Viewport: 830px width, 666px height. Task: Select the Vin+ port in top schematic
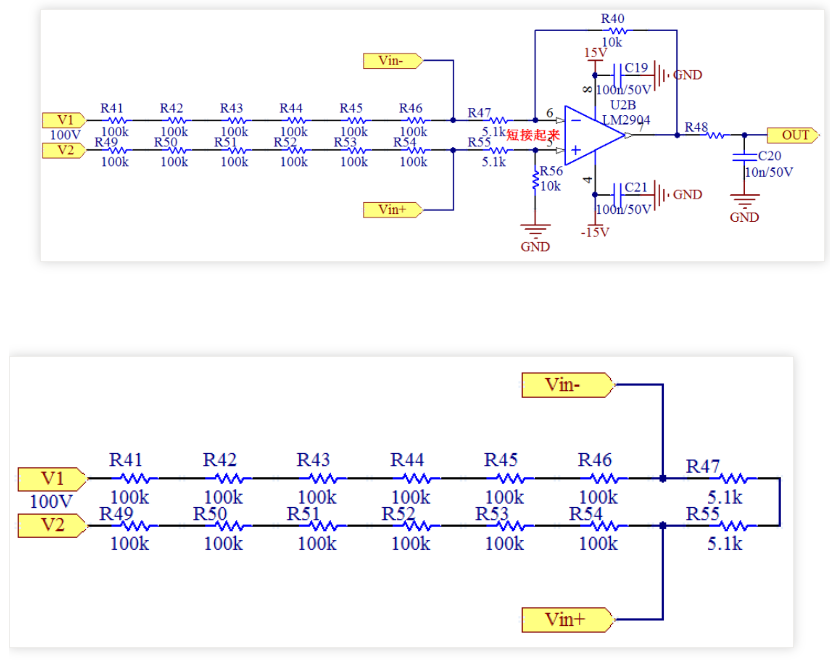click(393, 210)
